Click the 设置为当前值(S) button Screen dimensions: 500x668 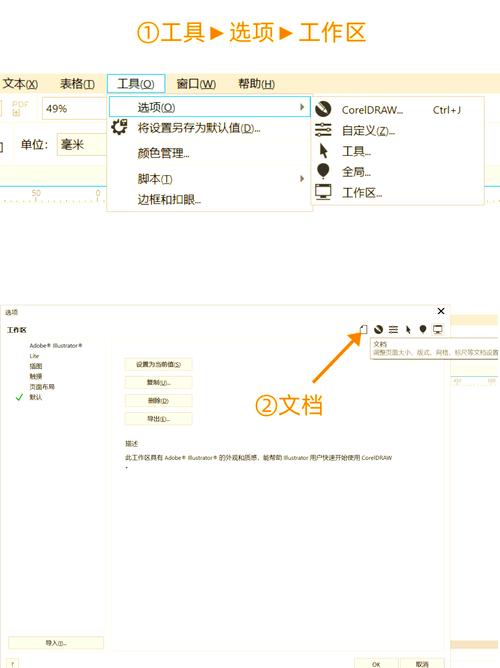click(158, 364)
